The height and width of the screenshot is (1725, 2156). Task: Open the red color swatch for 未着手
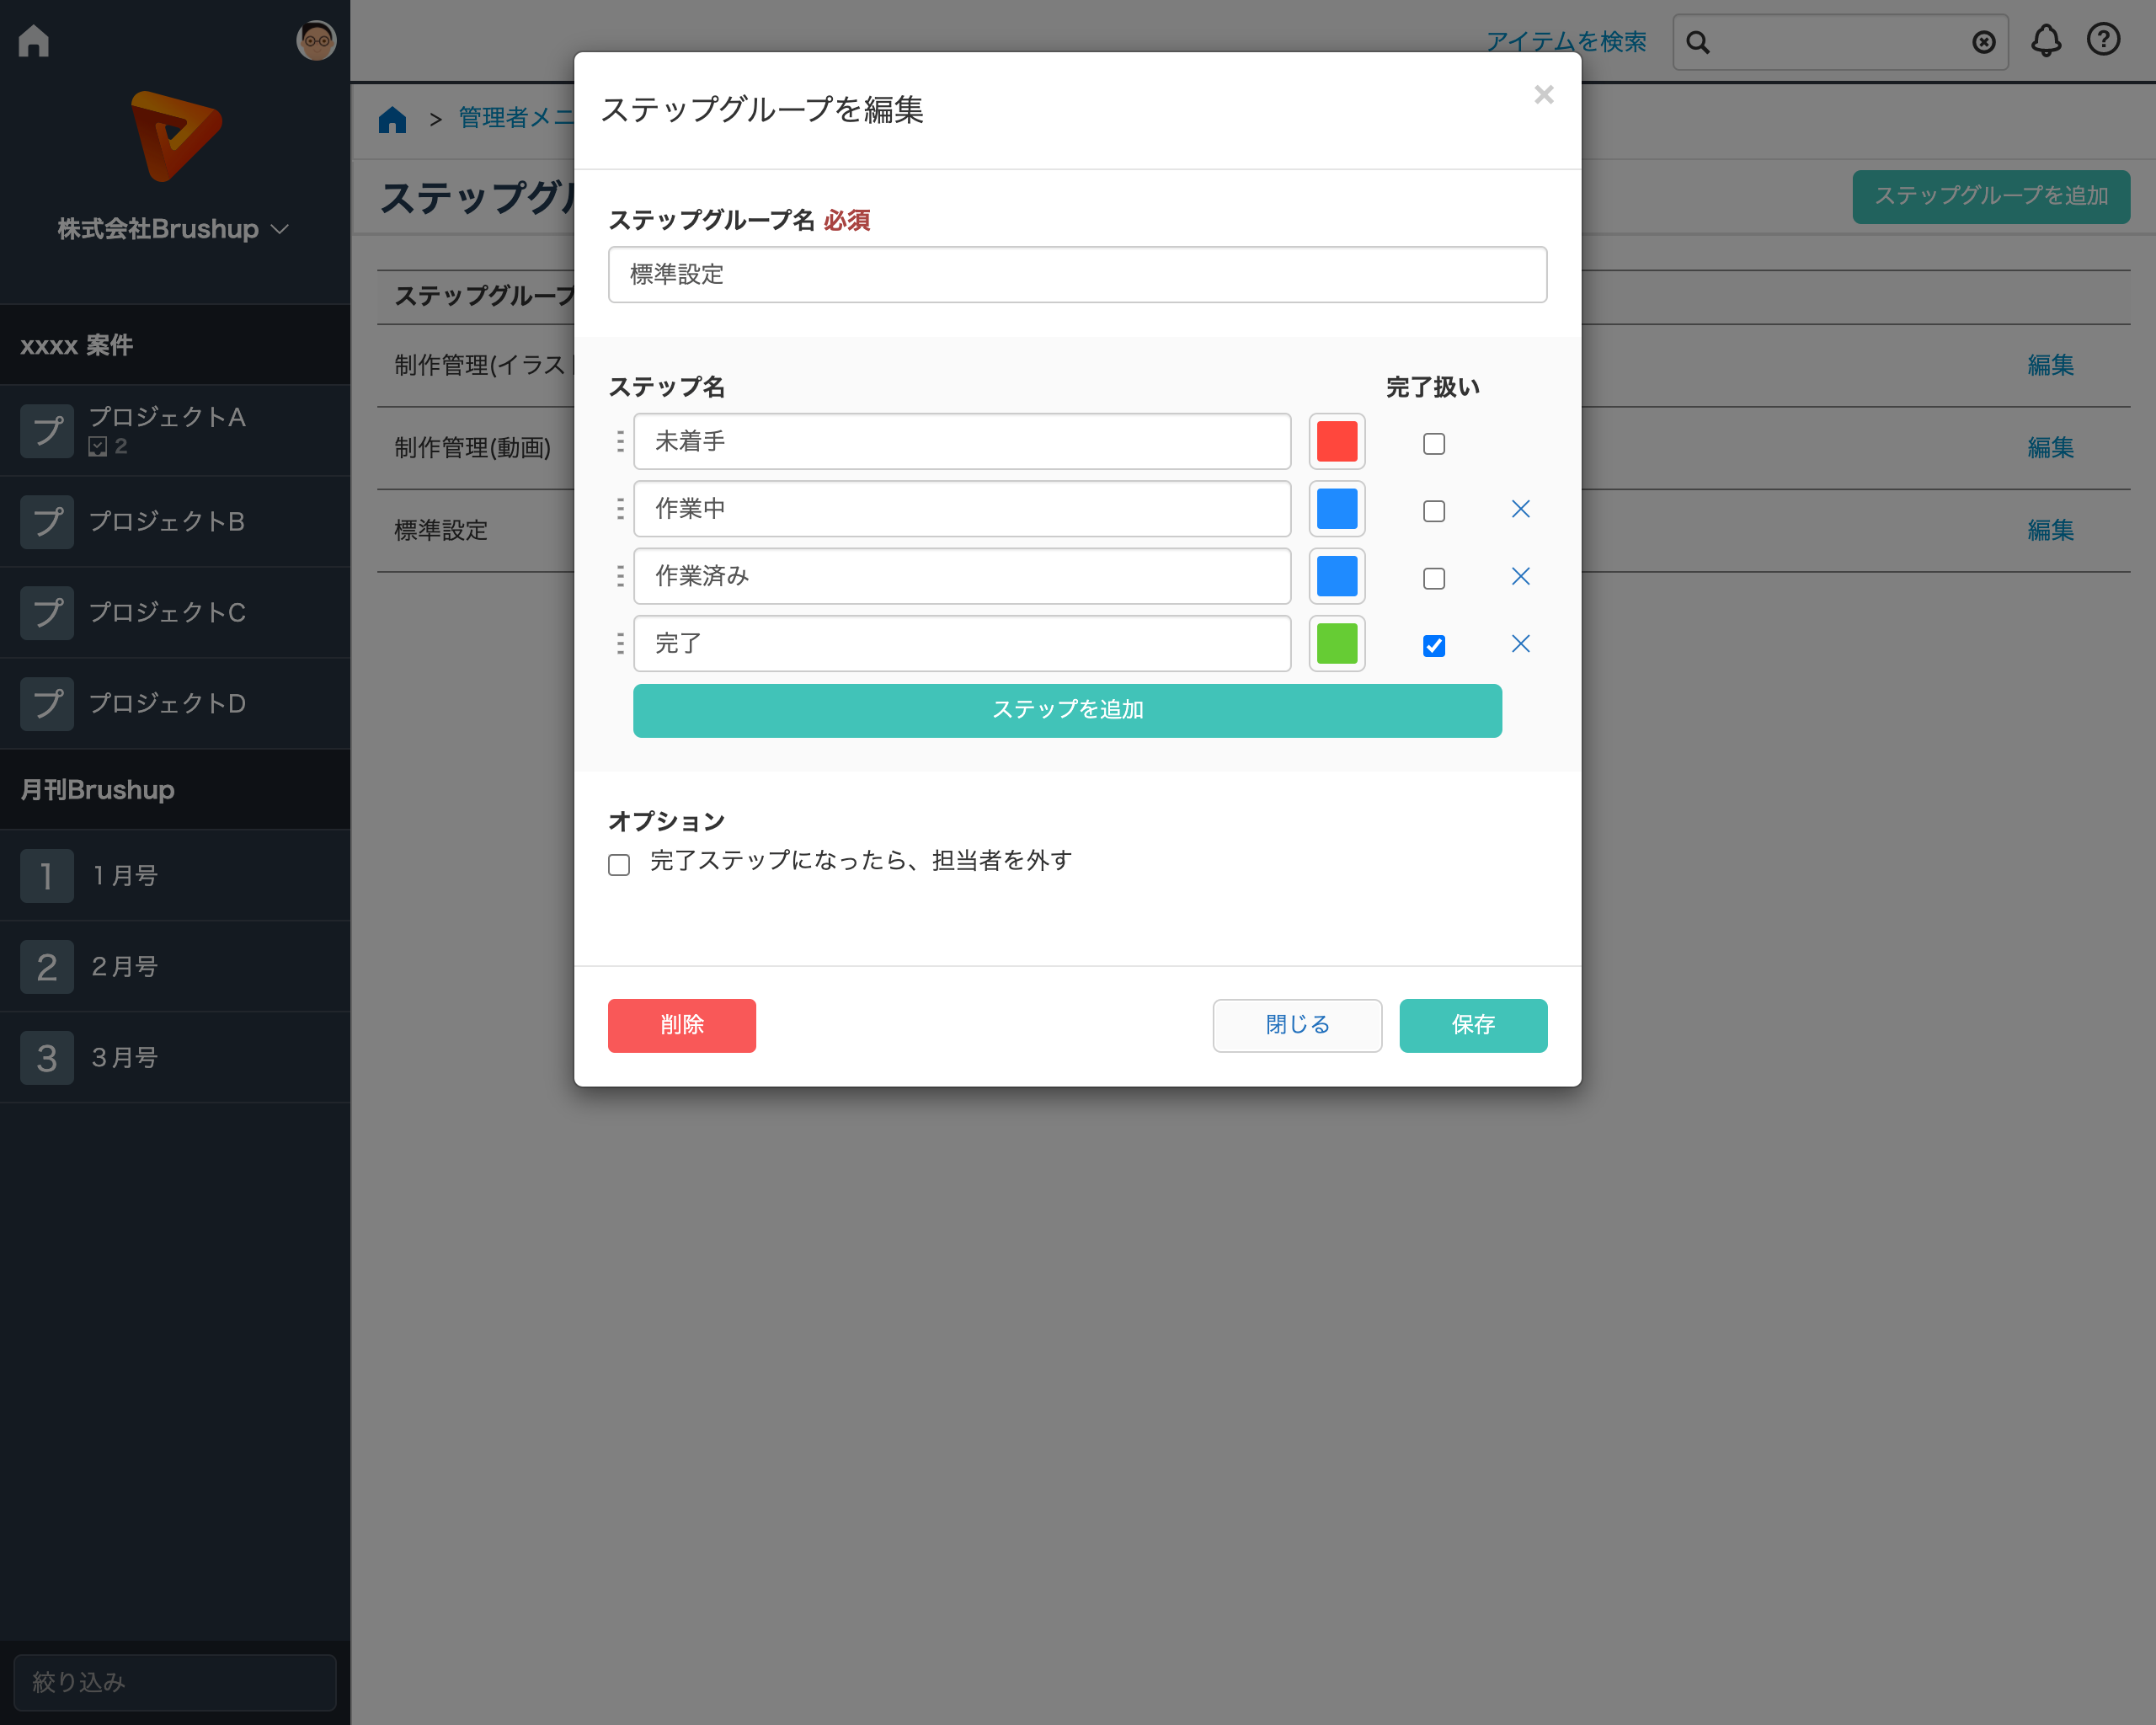click(1337, 441)
